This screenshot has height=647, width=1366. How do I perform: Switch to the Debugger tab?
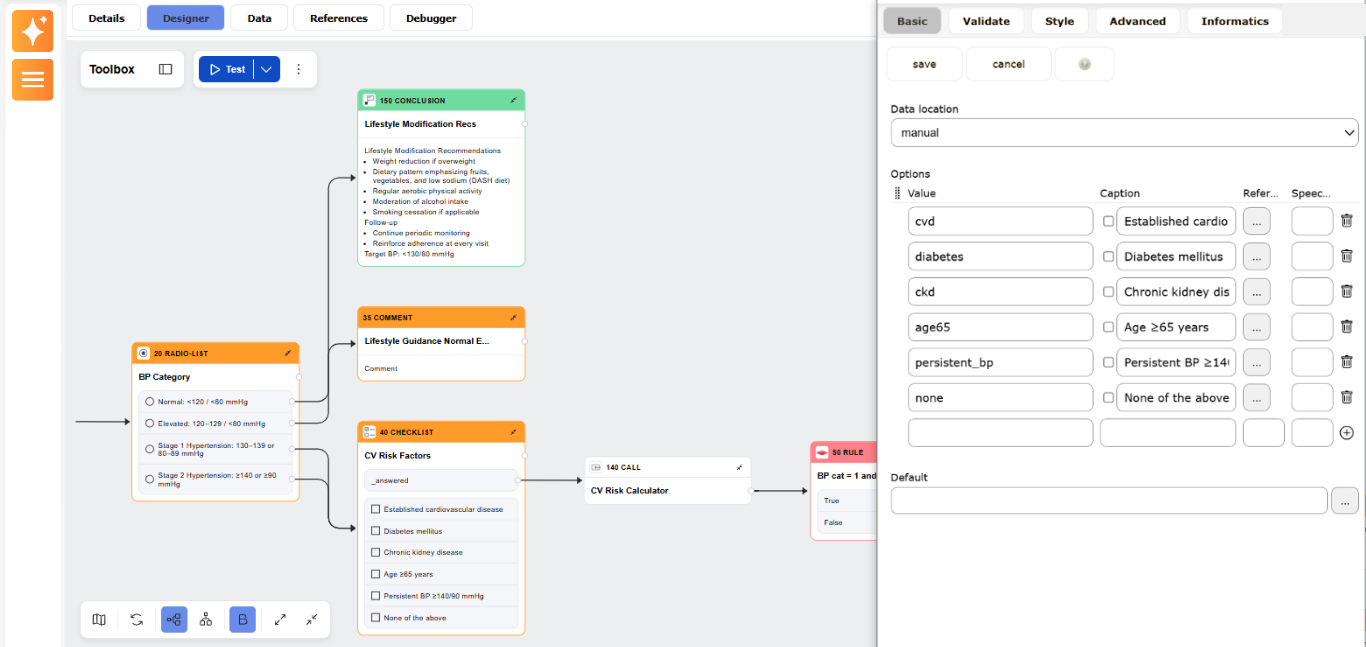pos(431,18)
